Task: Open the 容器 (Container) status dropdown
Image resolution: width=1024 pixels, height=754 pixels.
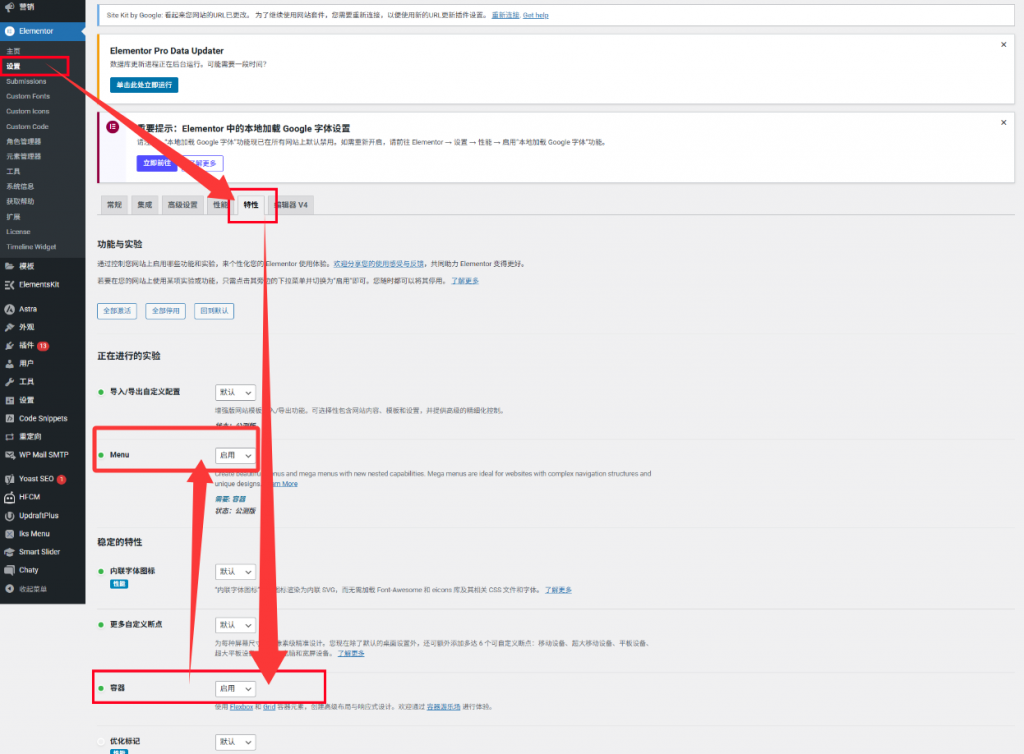Action: tap(235, 689)
